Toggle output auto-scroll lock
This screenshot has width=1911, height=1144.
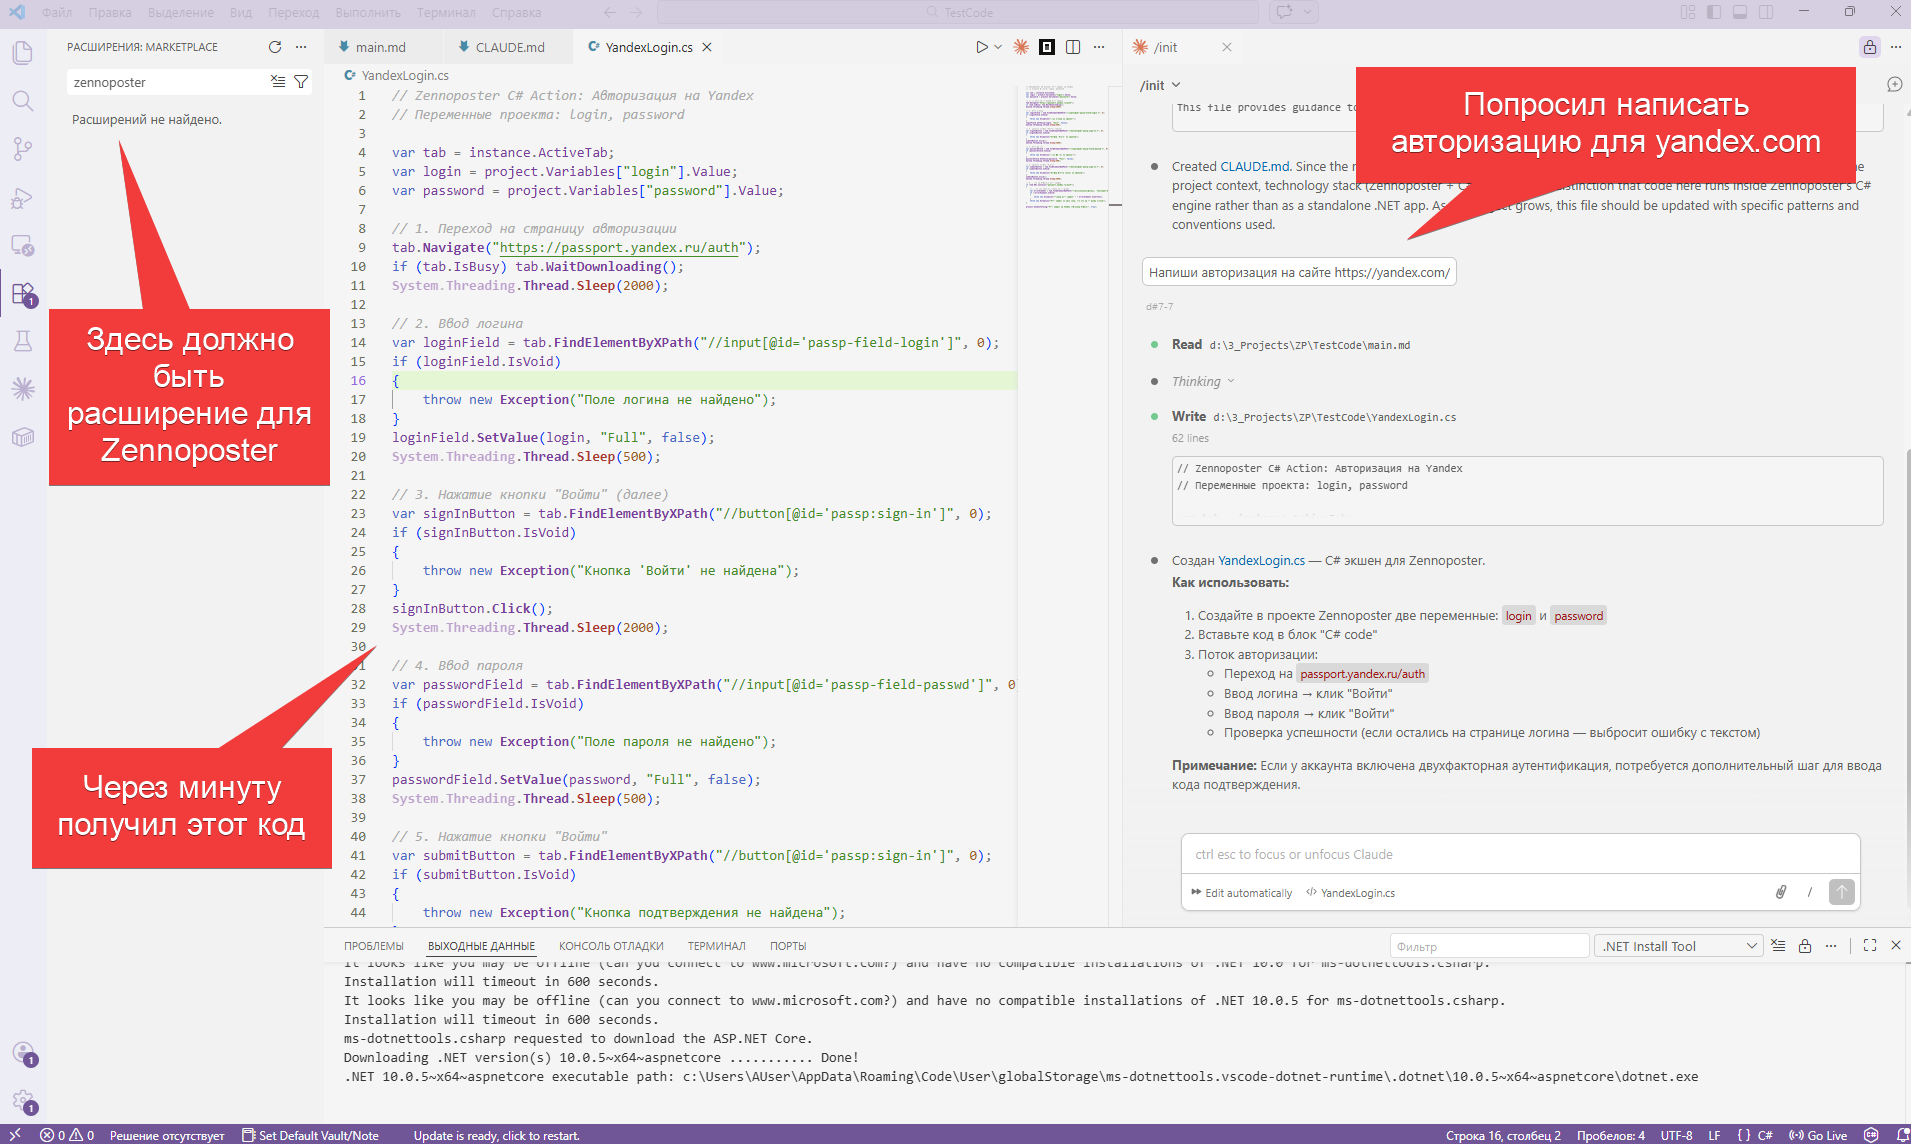click(1805, 946)
